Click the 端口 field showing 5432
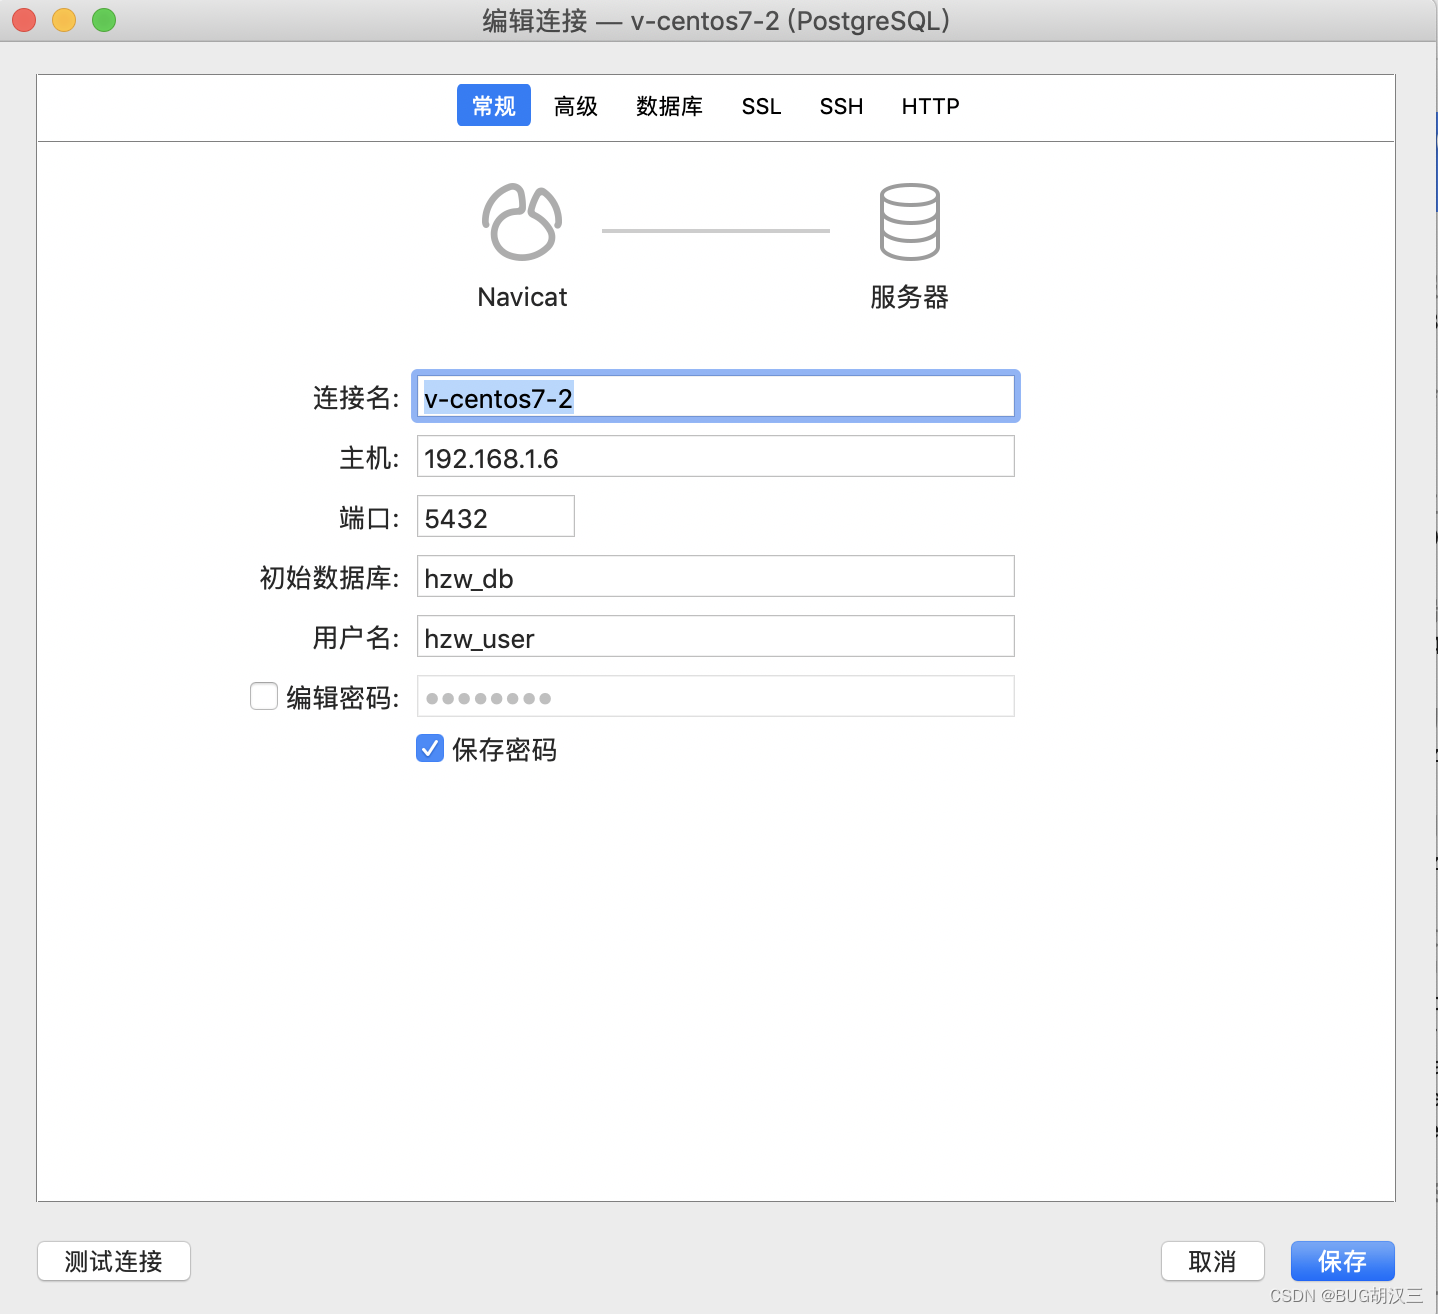The height and width of the screenshot is (1314, 1438). coord(494,516)
